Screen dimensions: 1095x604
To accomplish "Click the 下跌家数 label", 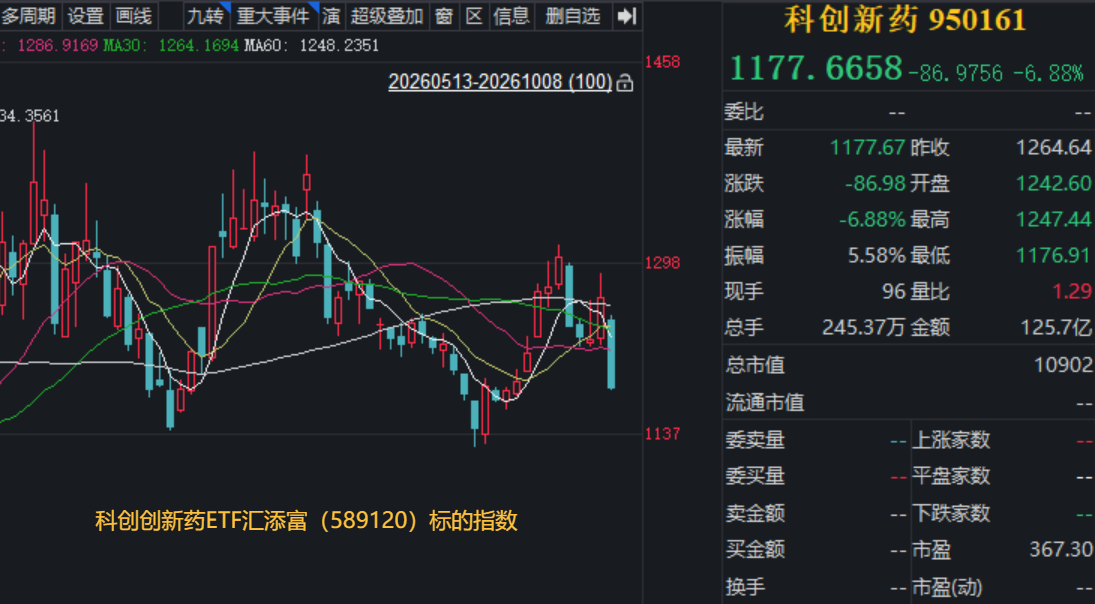I will point(951,513).
